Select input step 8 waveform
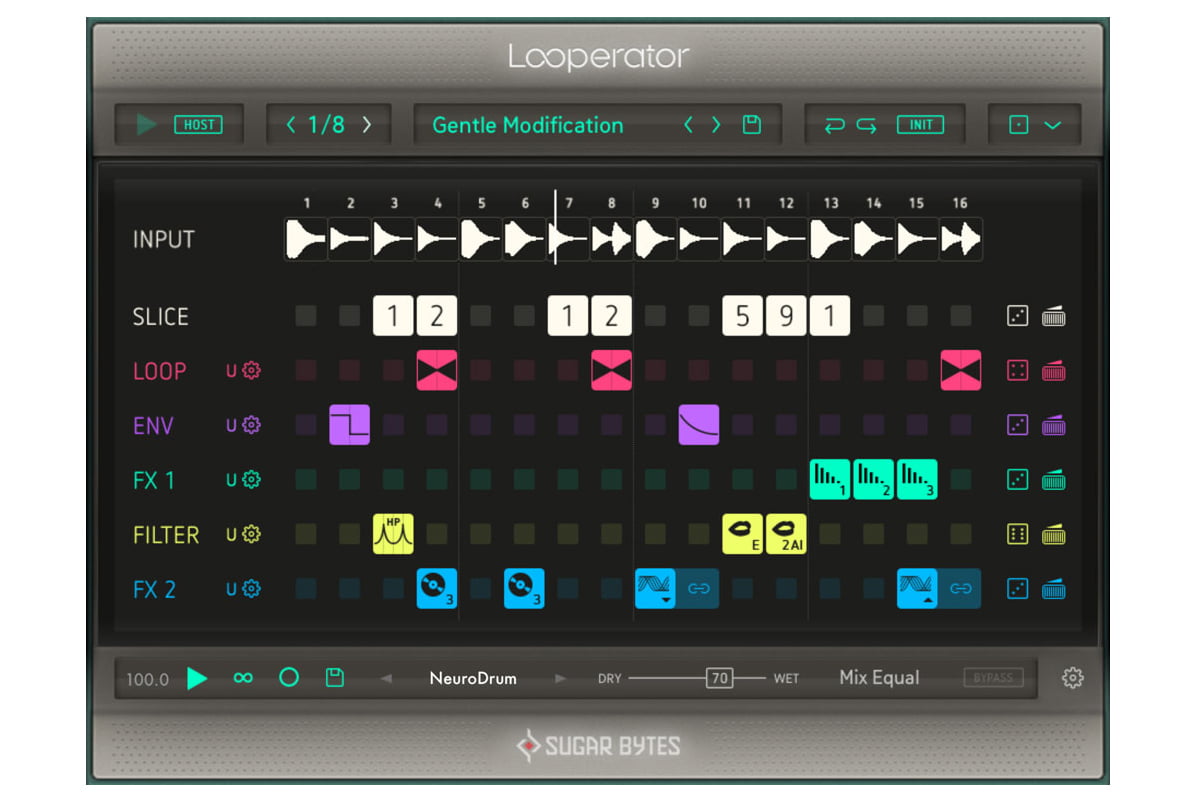This screenshot has width=1200, height=800. pos(612,240)
